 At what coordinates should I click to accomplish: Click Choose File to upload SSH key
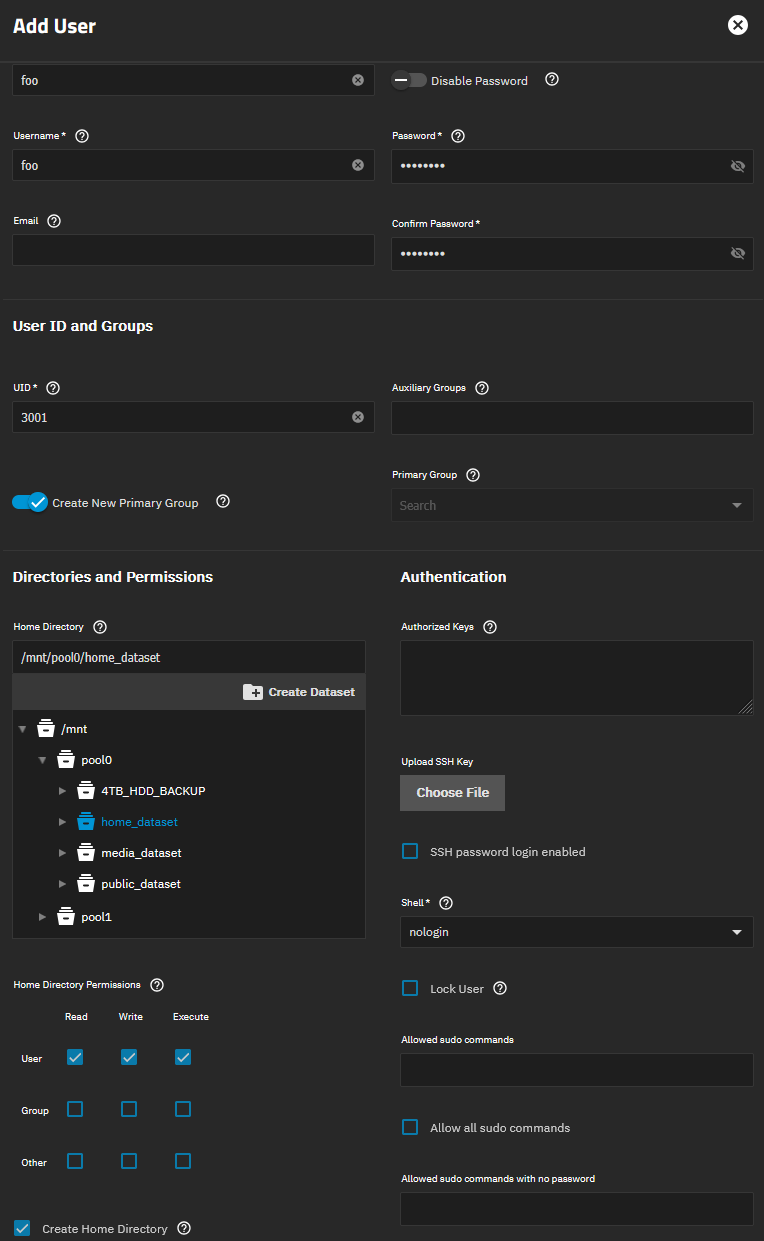(452, 792)
